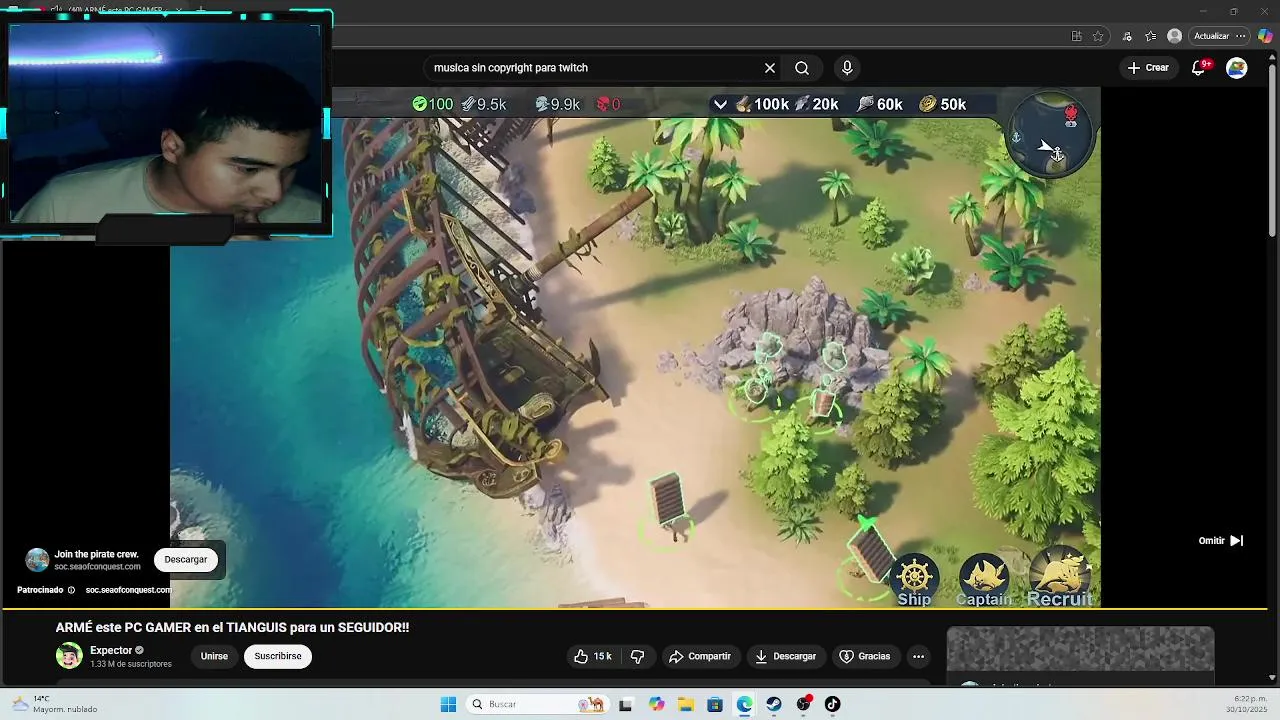Viewport: 1280px width, 720px height.
Task: Open the Expector channel name link
Action: click(111, 650)
